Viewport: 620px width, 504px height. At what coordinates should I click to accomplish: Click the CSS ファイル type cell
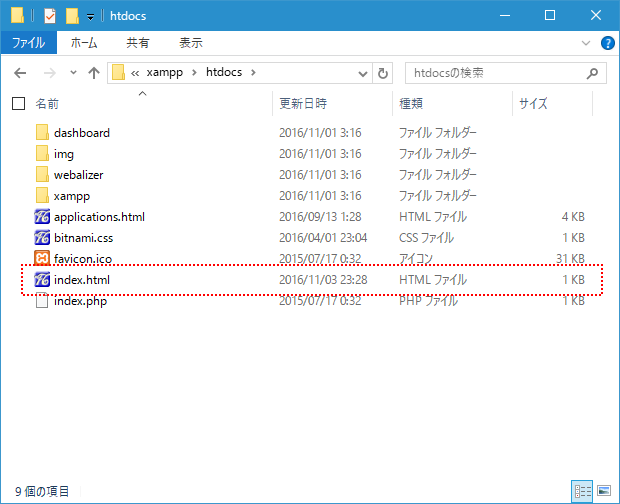pos(426,238)
